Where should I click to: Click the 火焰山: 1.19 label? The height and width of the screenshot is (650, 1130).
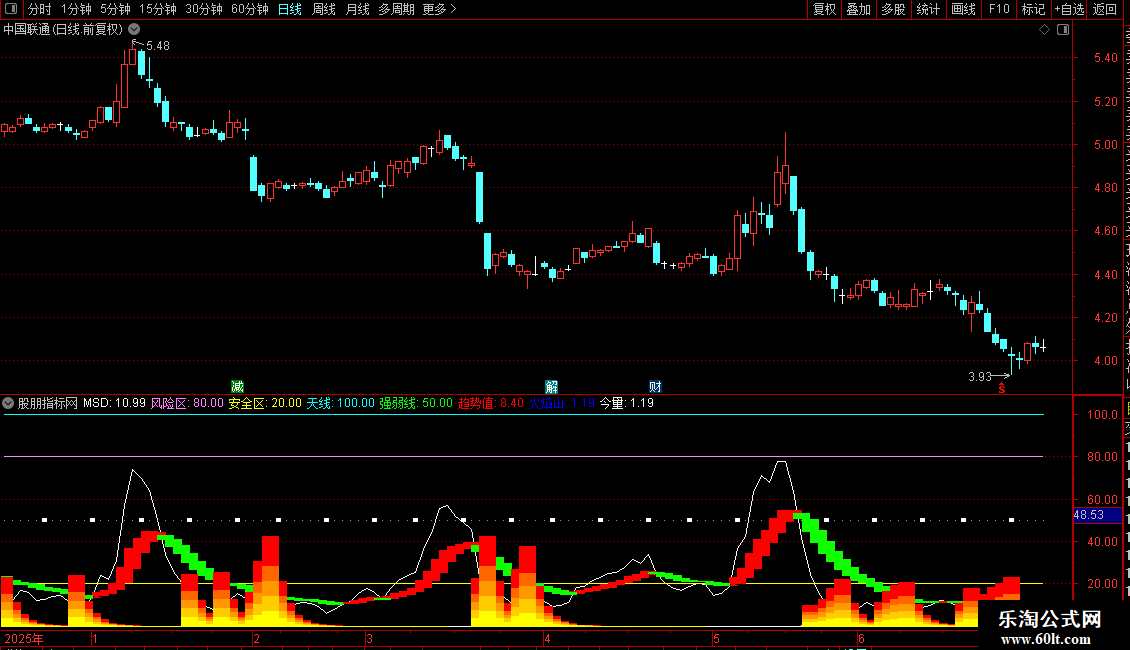pos(561,404)
